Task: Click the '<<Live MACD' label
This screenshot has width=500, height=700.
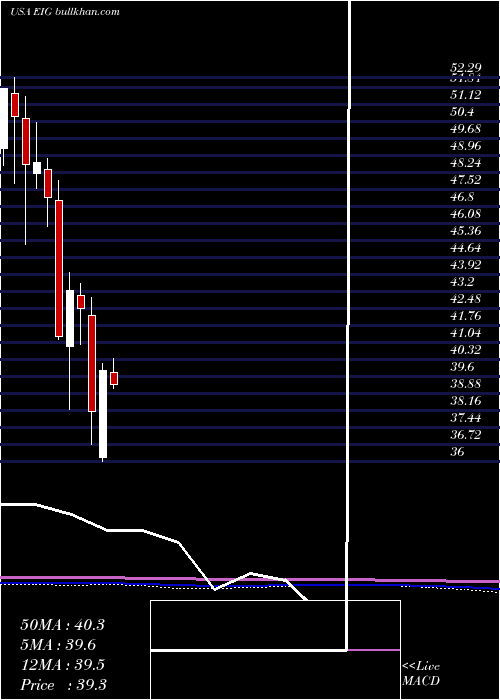Action: pyautogui.click(x=421, y=674)
